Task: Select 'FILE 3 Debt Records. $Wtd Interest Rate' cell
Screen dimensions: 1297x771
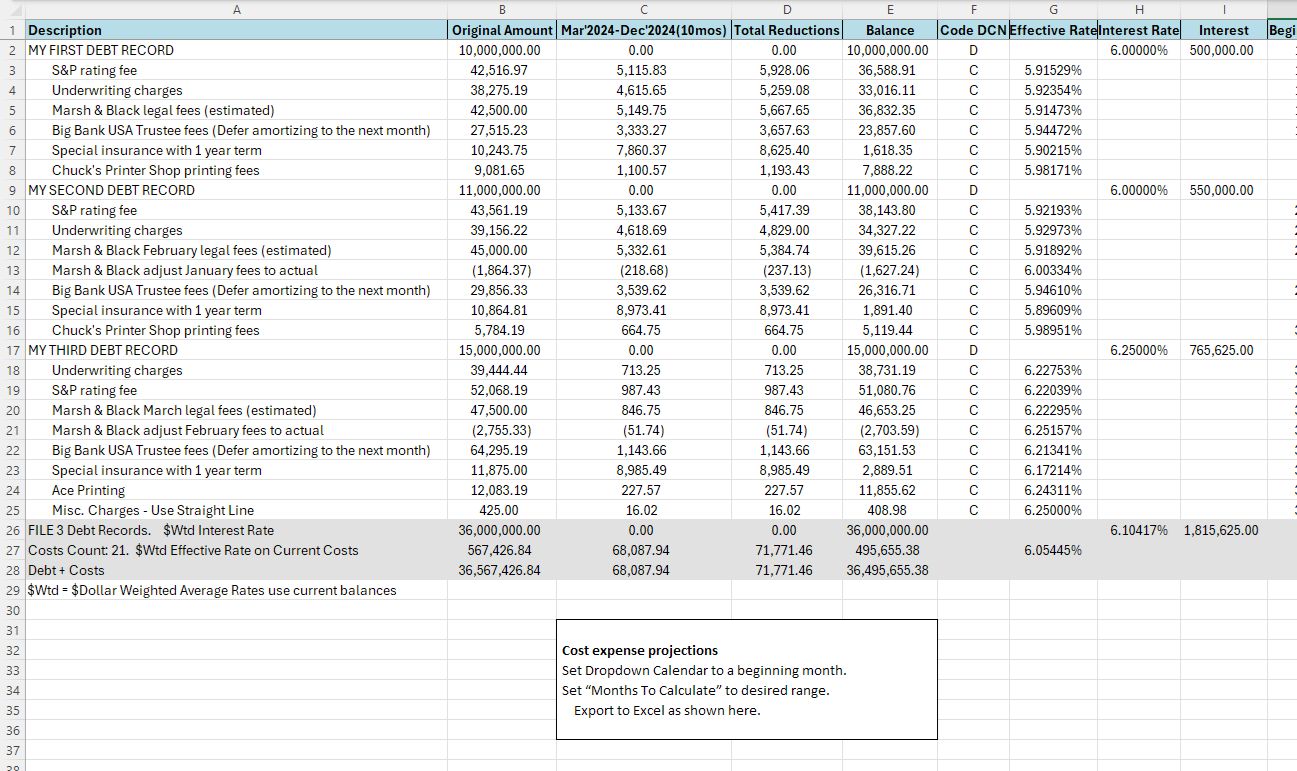Action: point(236,530)
